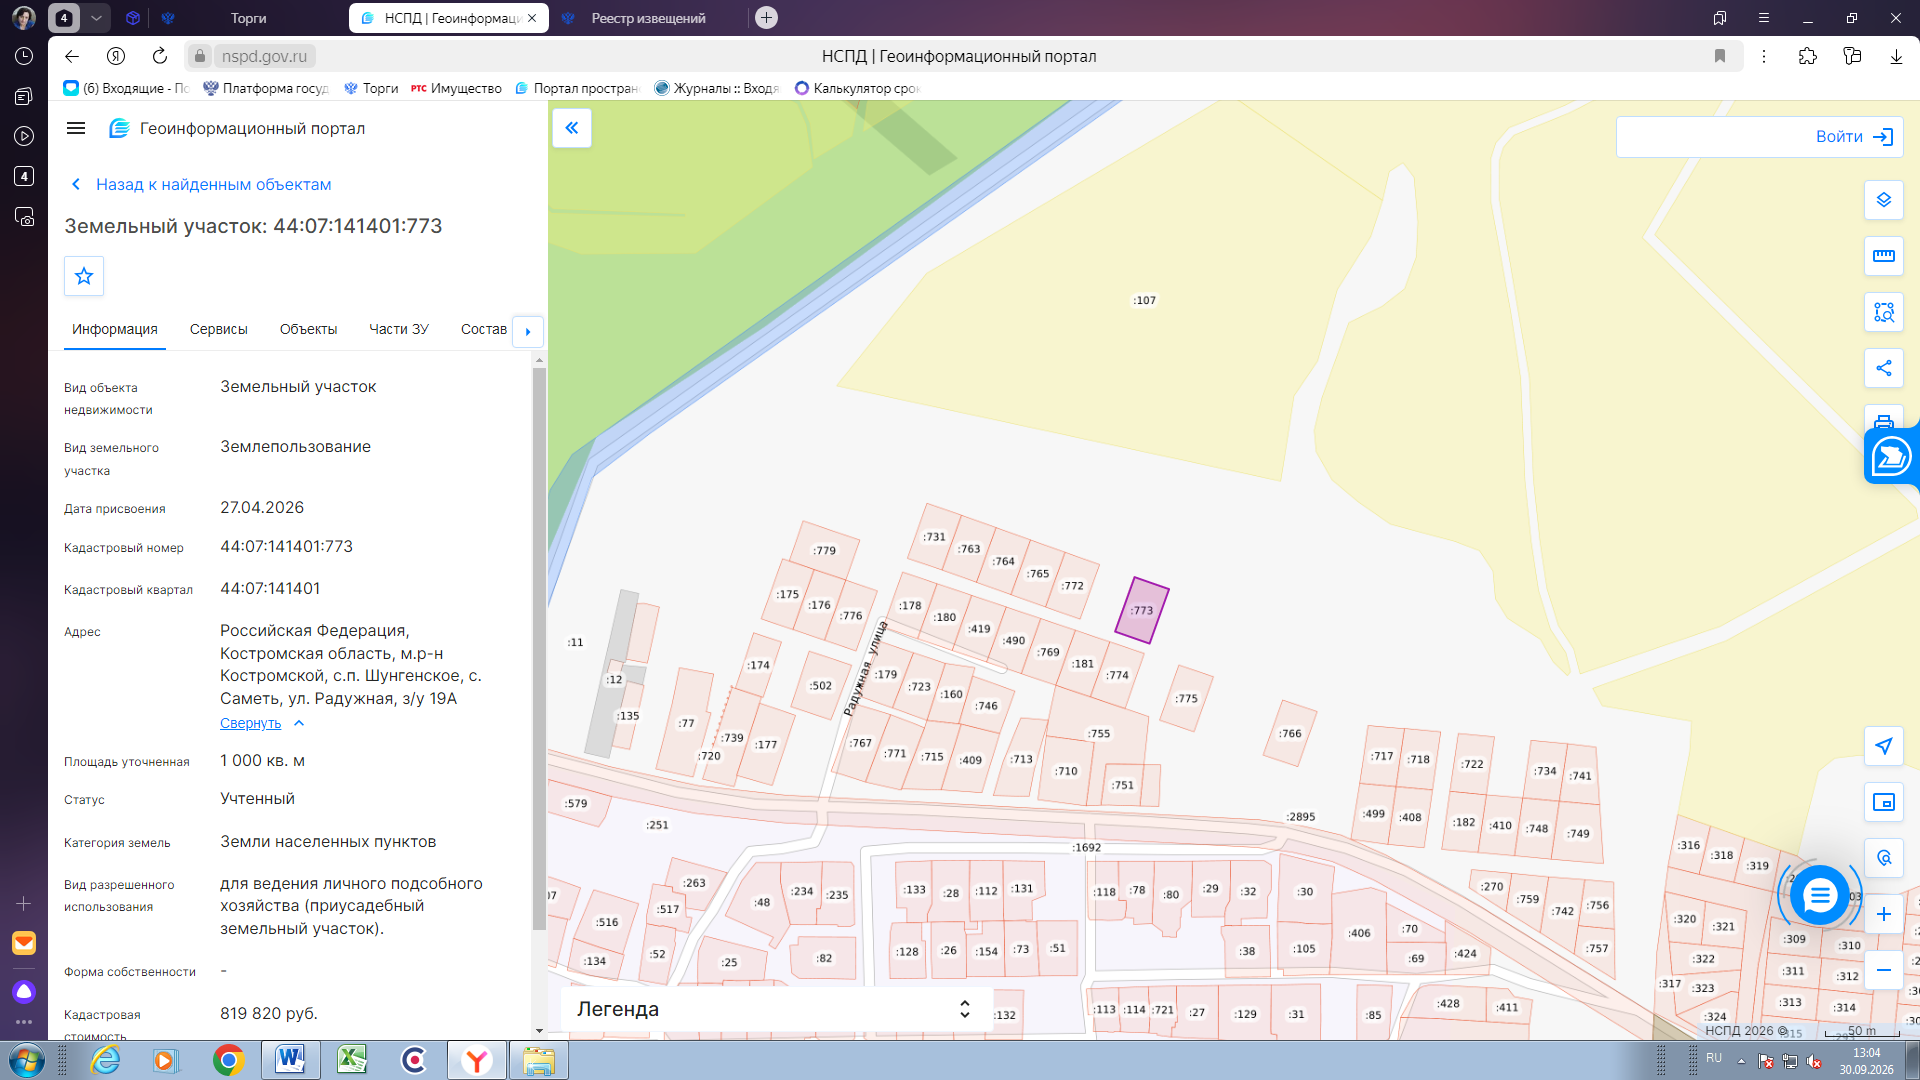Open the tab group dropdown arrow
1920x1080 pixels.
click(x=96, y=18)
